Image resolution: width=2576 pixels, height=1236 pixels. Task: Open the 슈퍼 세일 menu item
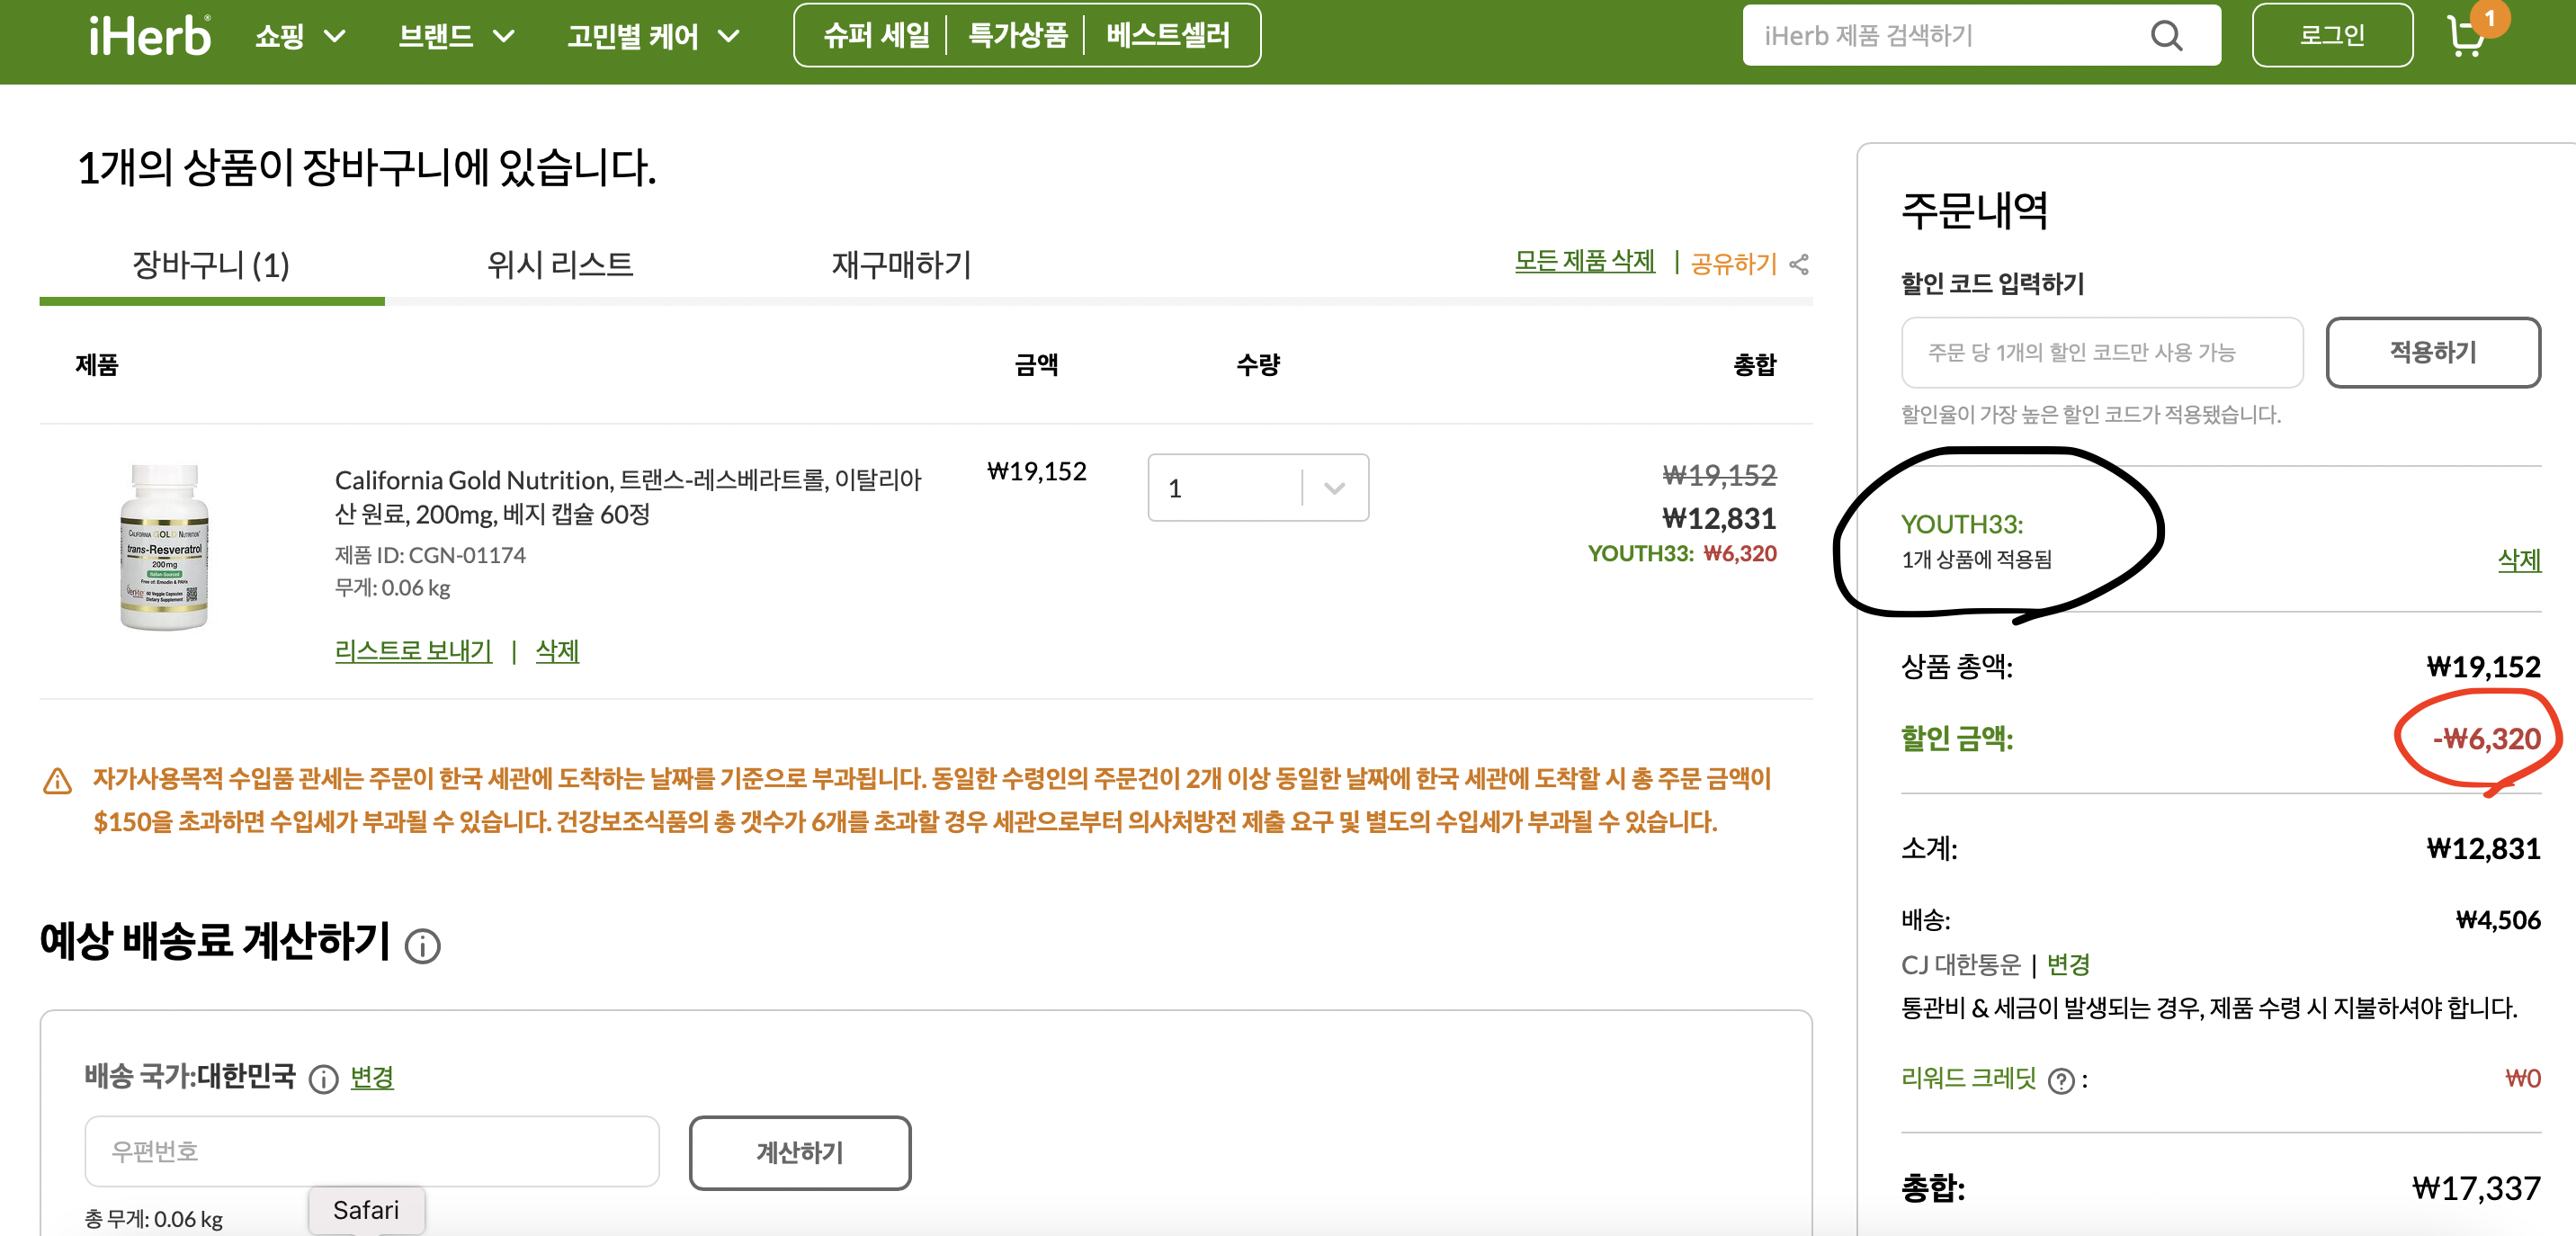tap(876, 36)
